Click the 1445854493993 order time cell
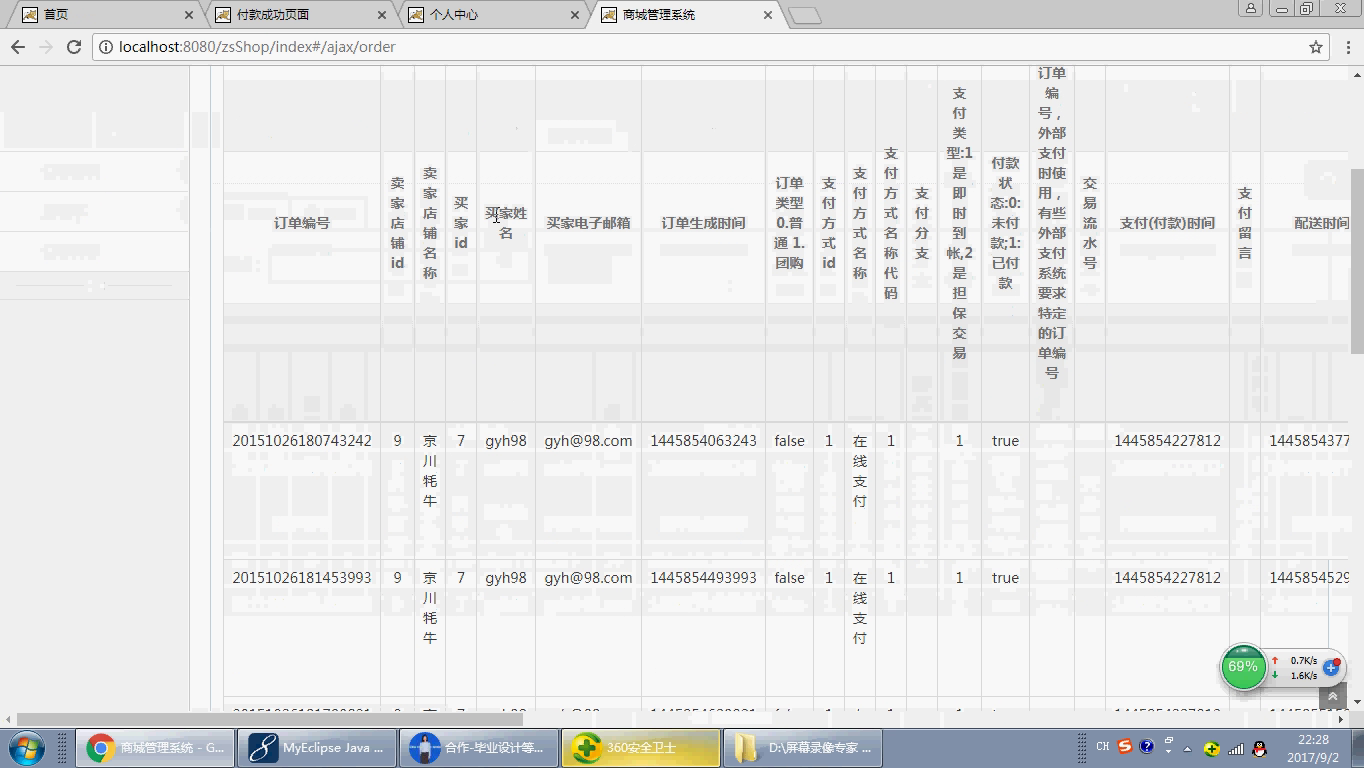This screenshot has width=1364, height=768. (x=703, y=578)
